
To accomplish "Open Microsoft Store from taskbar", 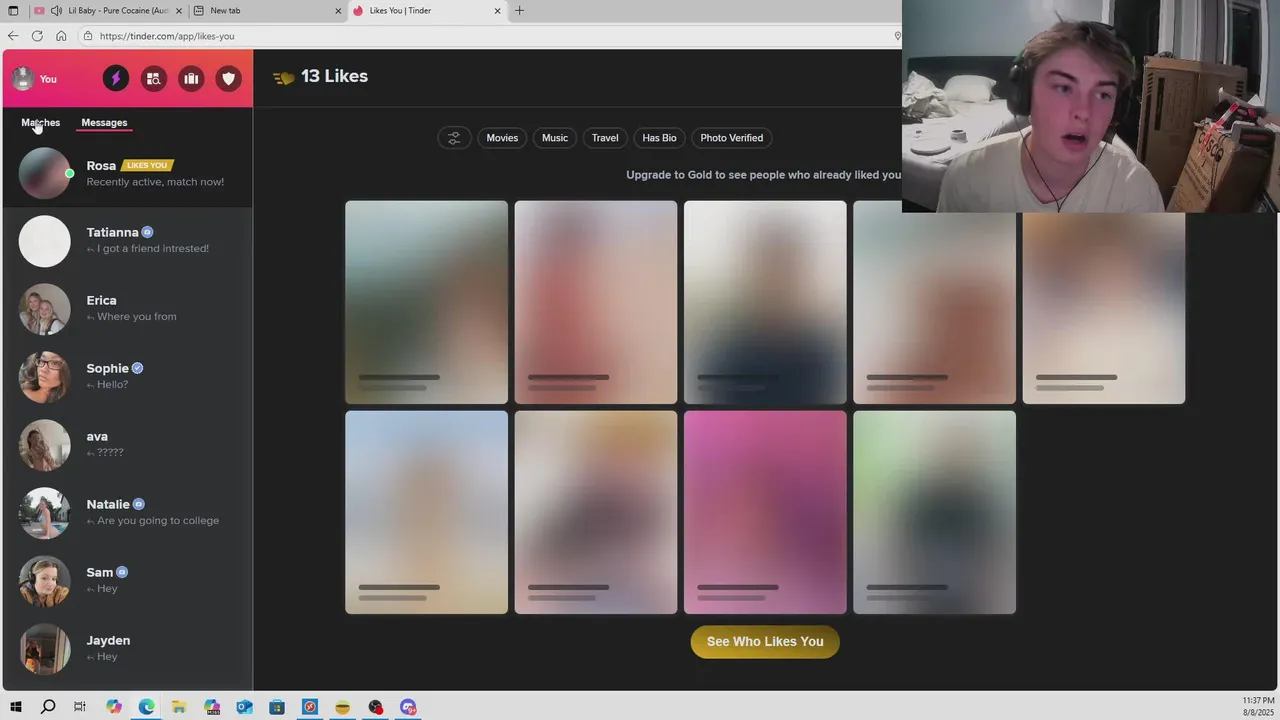I will tap(277, 707).
